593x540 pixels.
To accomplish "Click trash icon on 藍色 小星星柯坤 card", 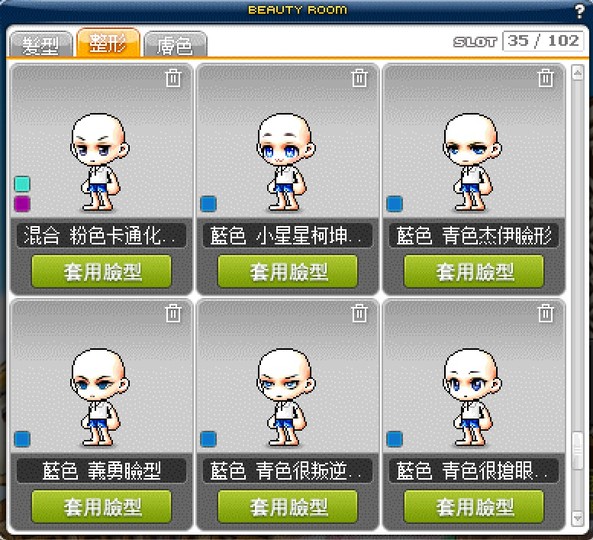I will point(360,78).
